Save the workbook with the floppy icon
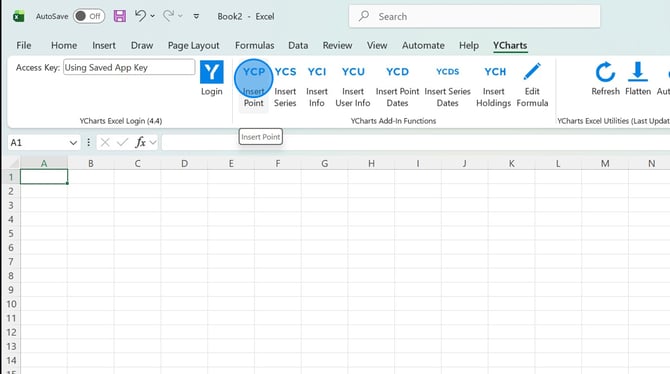Screen dimensions: 670x374 pos(120,16)
